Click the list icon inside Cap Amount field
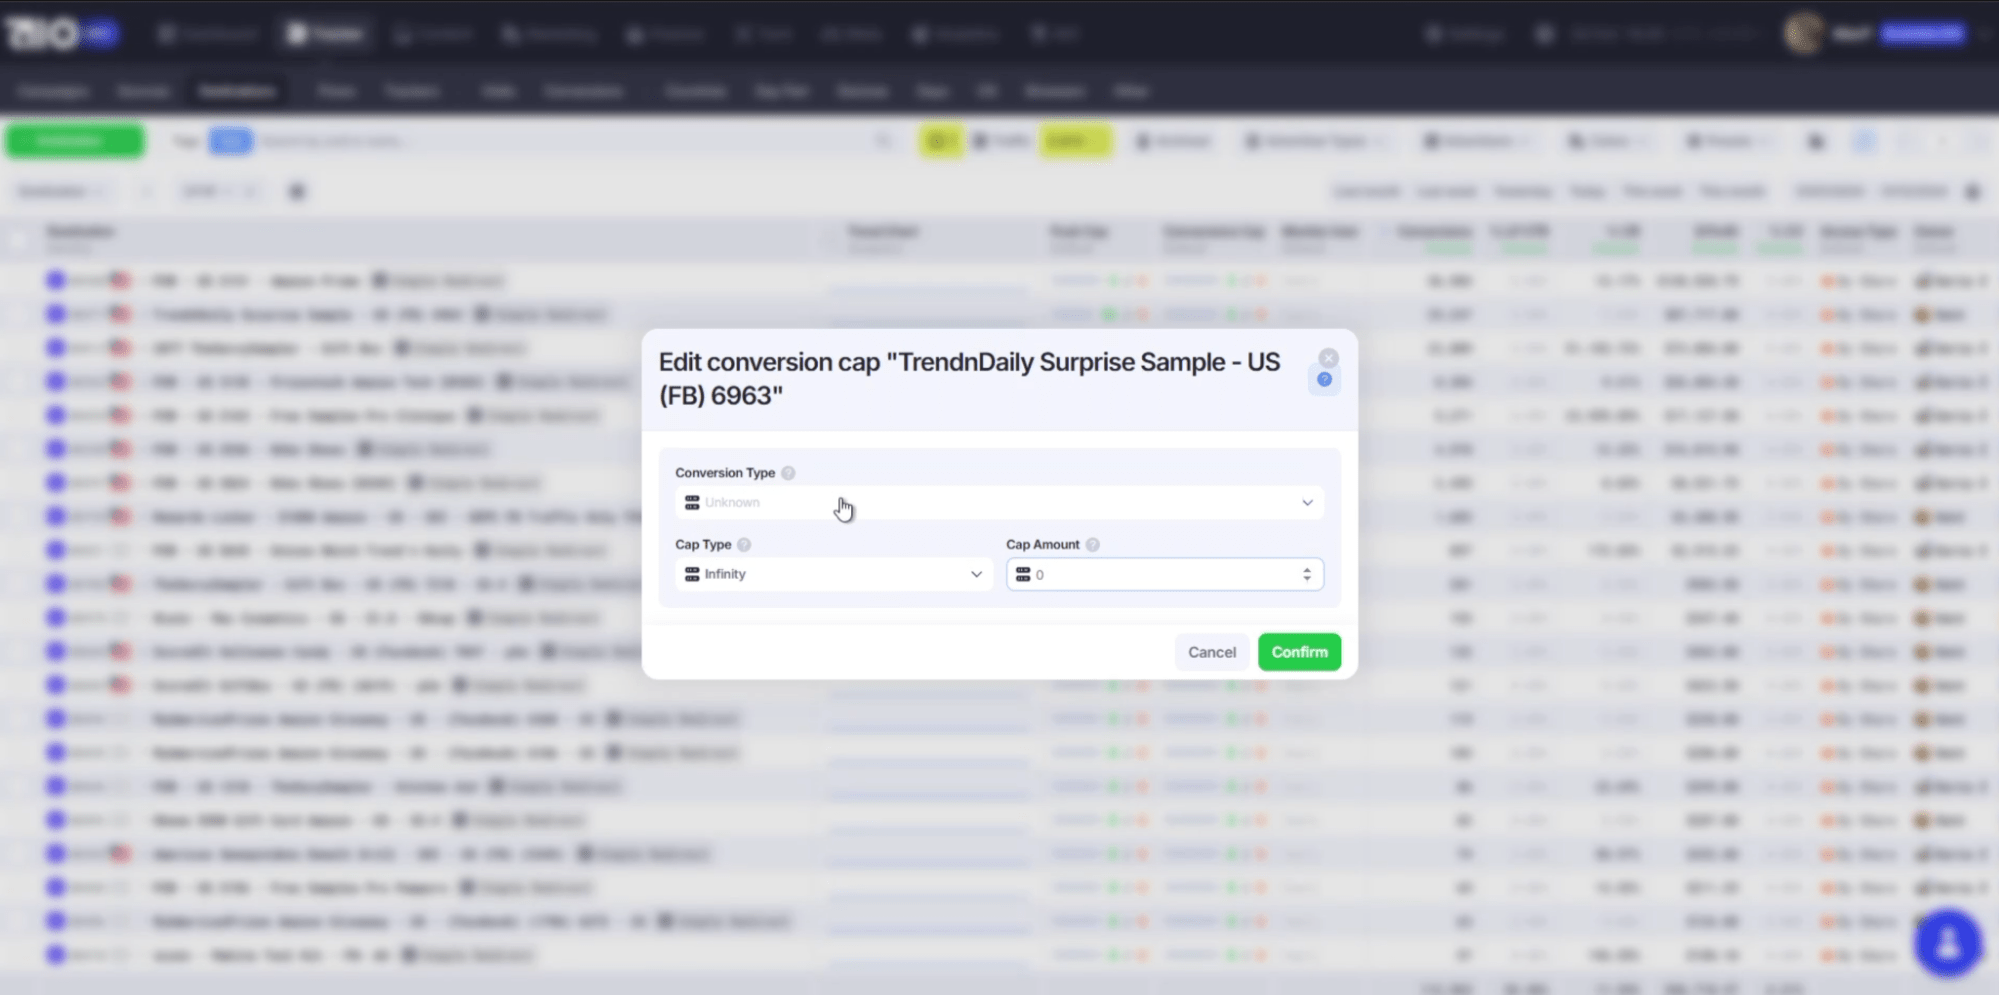 point(1023,575)
